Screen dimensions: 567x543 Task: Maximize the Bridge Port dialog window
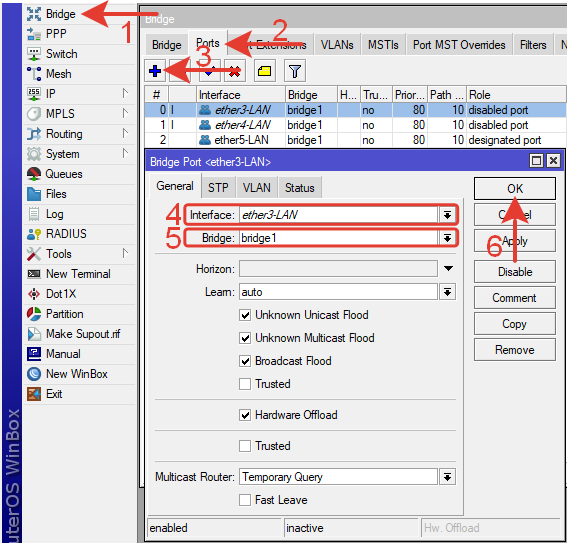tap(536, 161)
